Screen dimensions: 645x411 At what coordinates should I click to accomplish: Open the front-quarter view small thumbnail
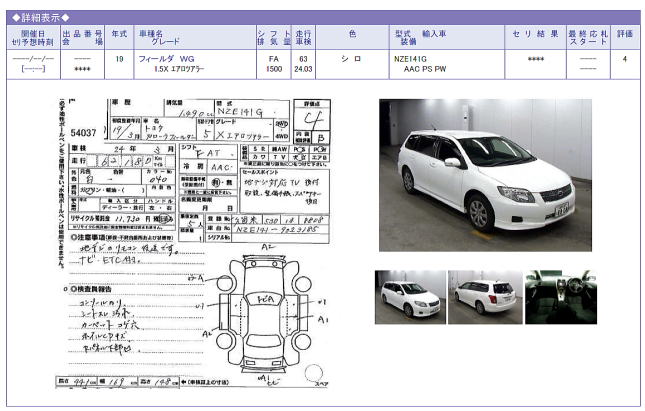point(410,297)
